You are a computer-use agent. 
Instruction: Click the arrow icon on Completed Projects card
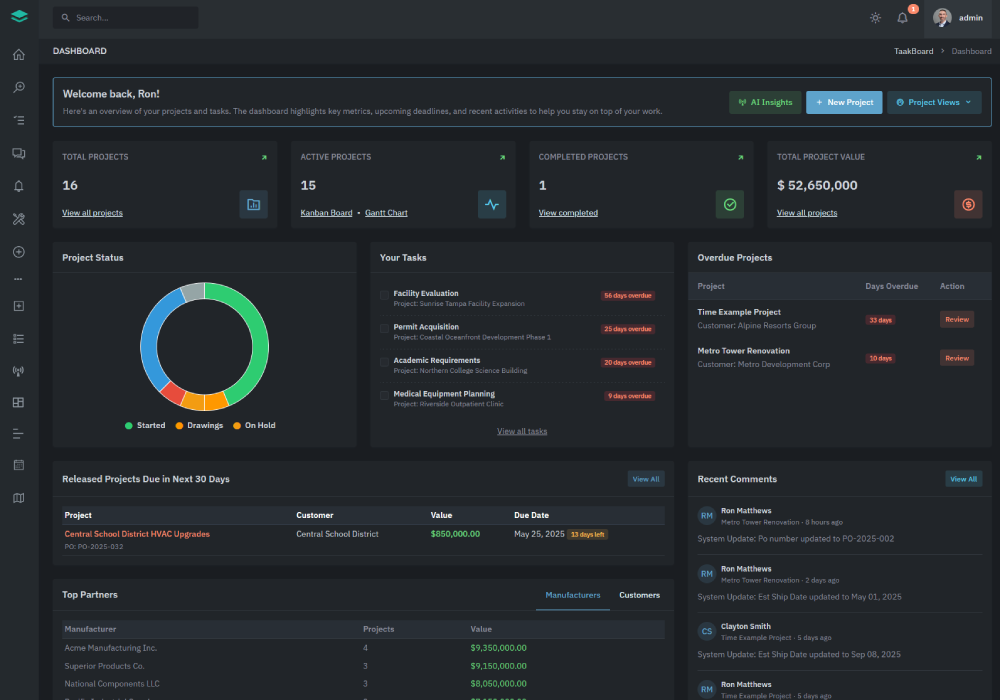click(x=740, y=157)
